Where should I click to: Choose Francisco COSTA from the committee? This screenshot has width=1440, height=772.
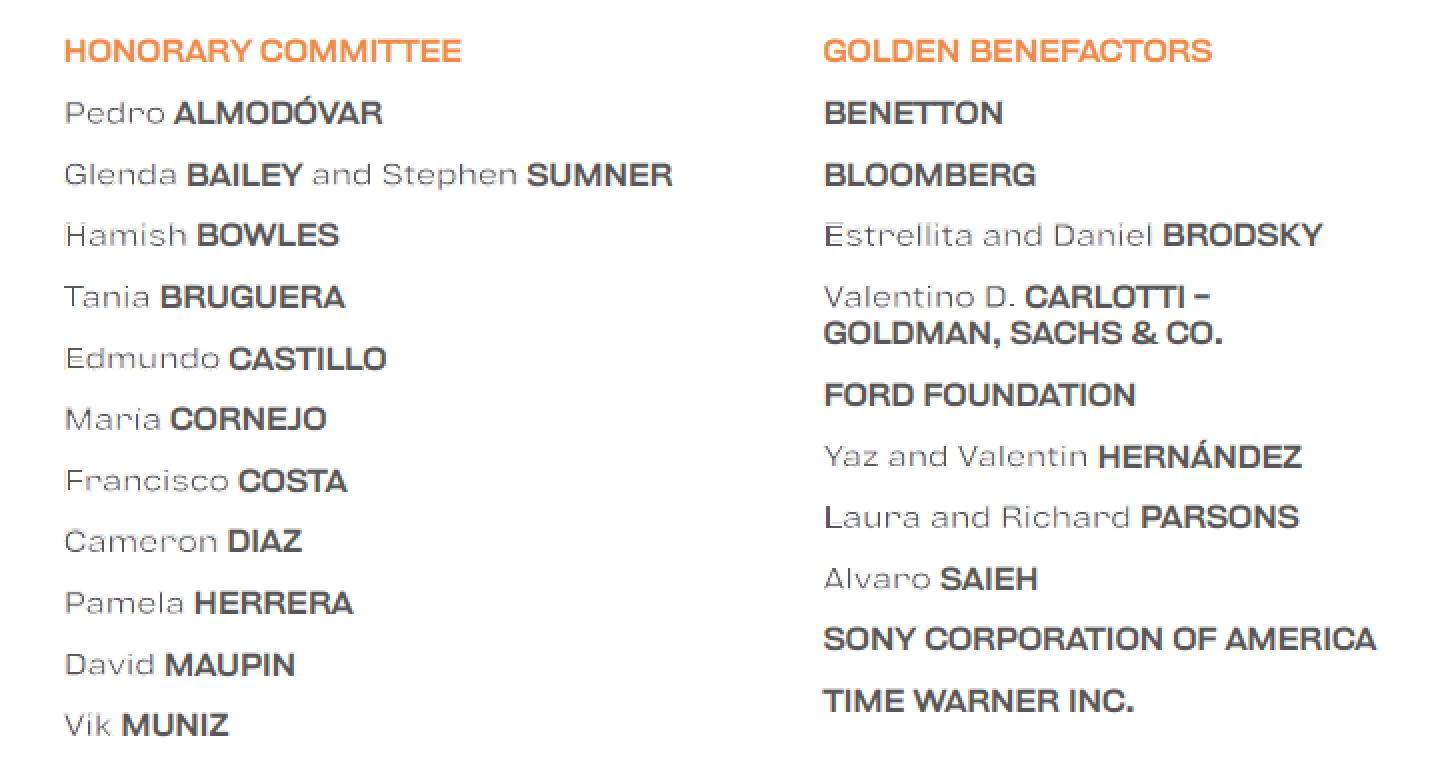tap(206, 481)
